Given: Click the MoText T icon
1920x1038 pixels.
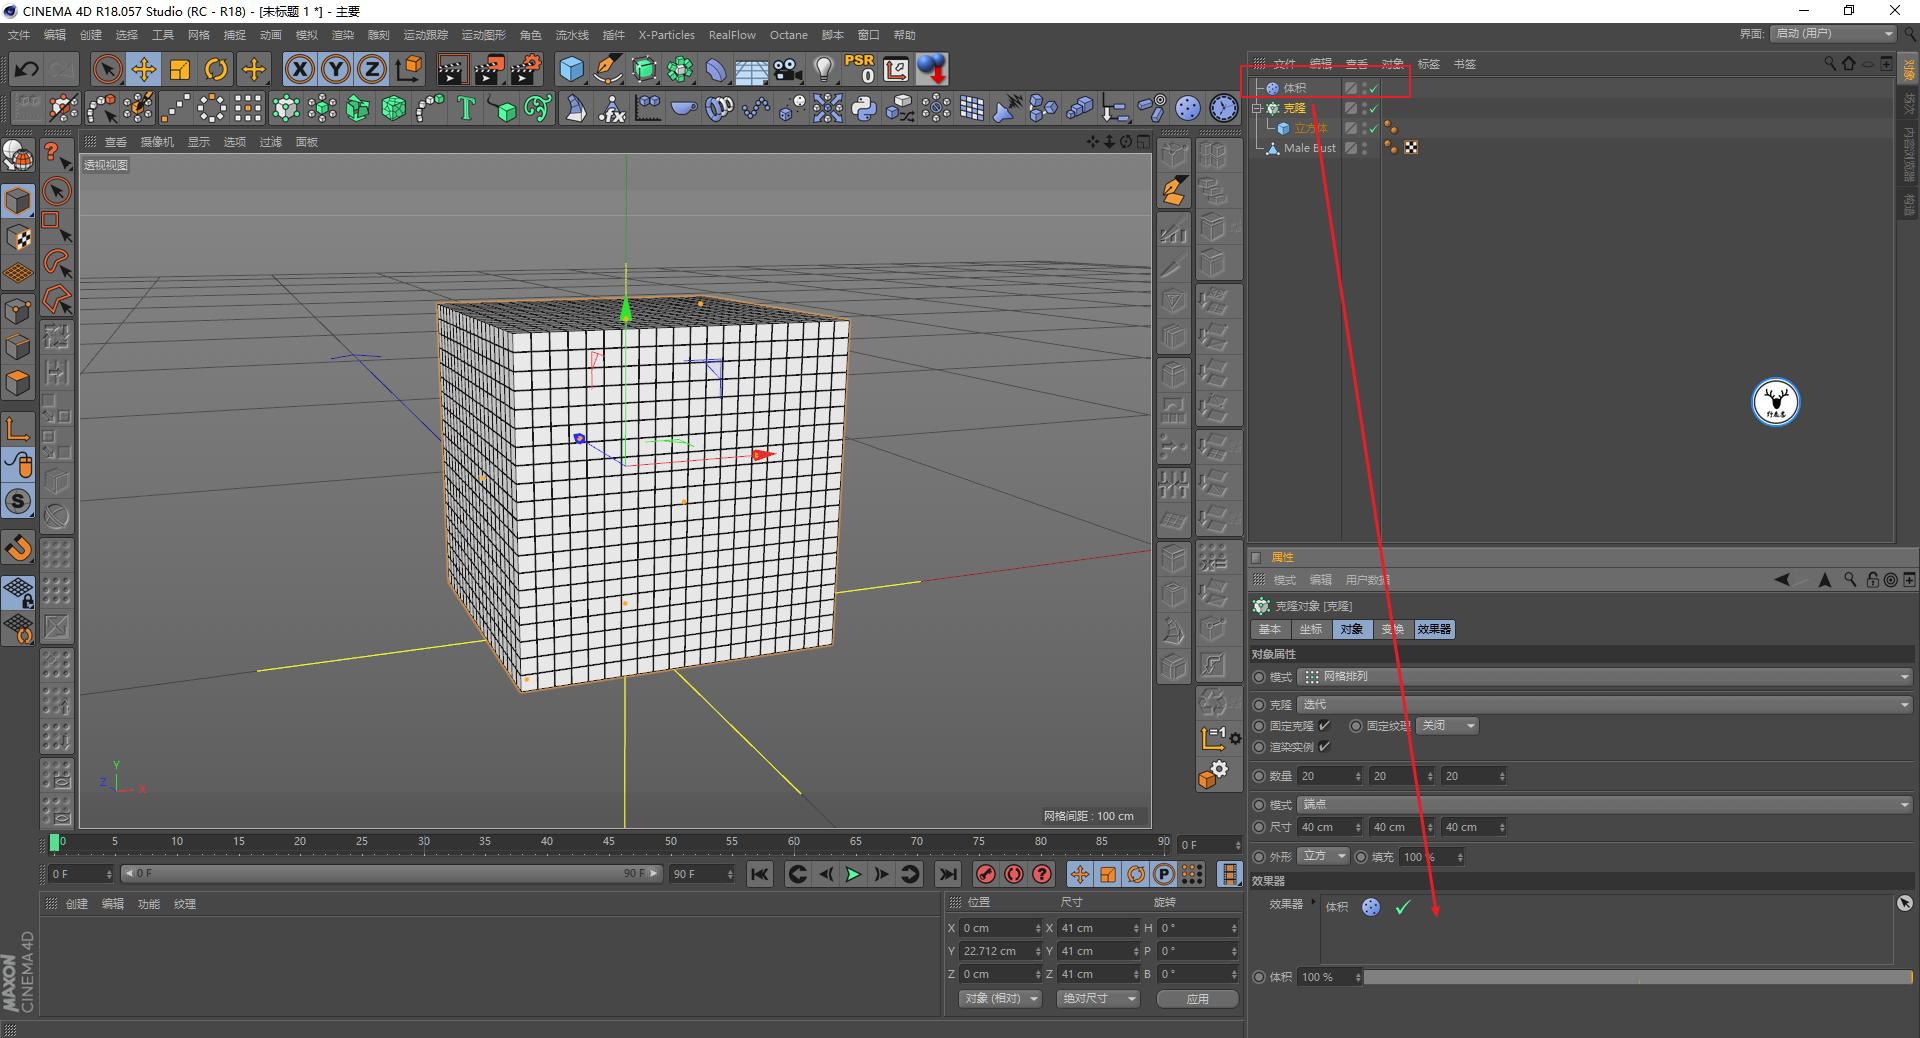Looking at the screenshot, I should point(465,108).
